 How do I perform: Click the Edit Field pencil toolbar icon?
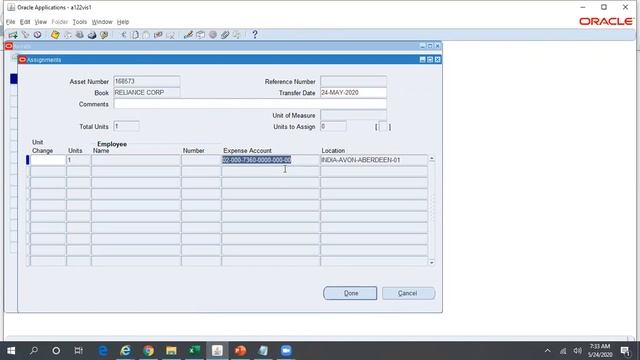pos(188,35)
